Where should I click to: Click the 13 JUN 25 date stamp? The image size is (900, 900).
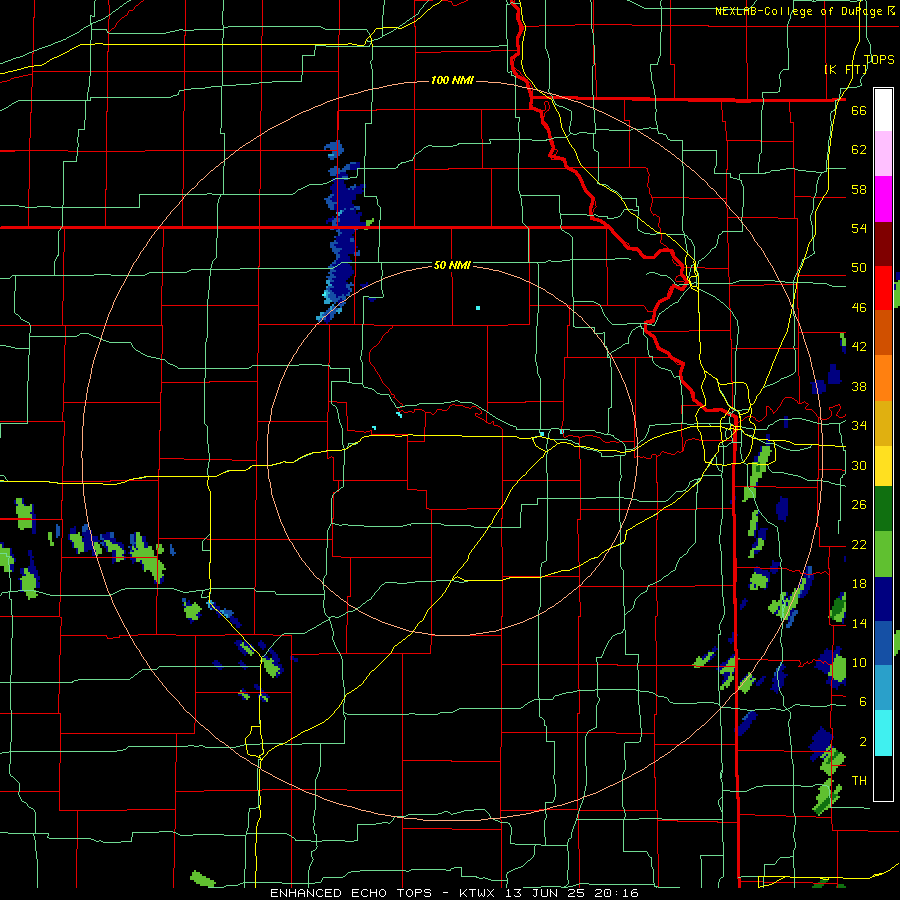(546, 893)
